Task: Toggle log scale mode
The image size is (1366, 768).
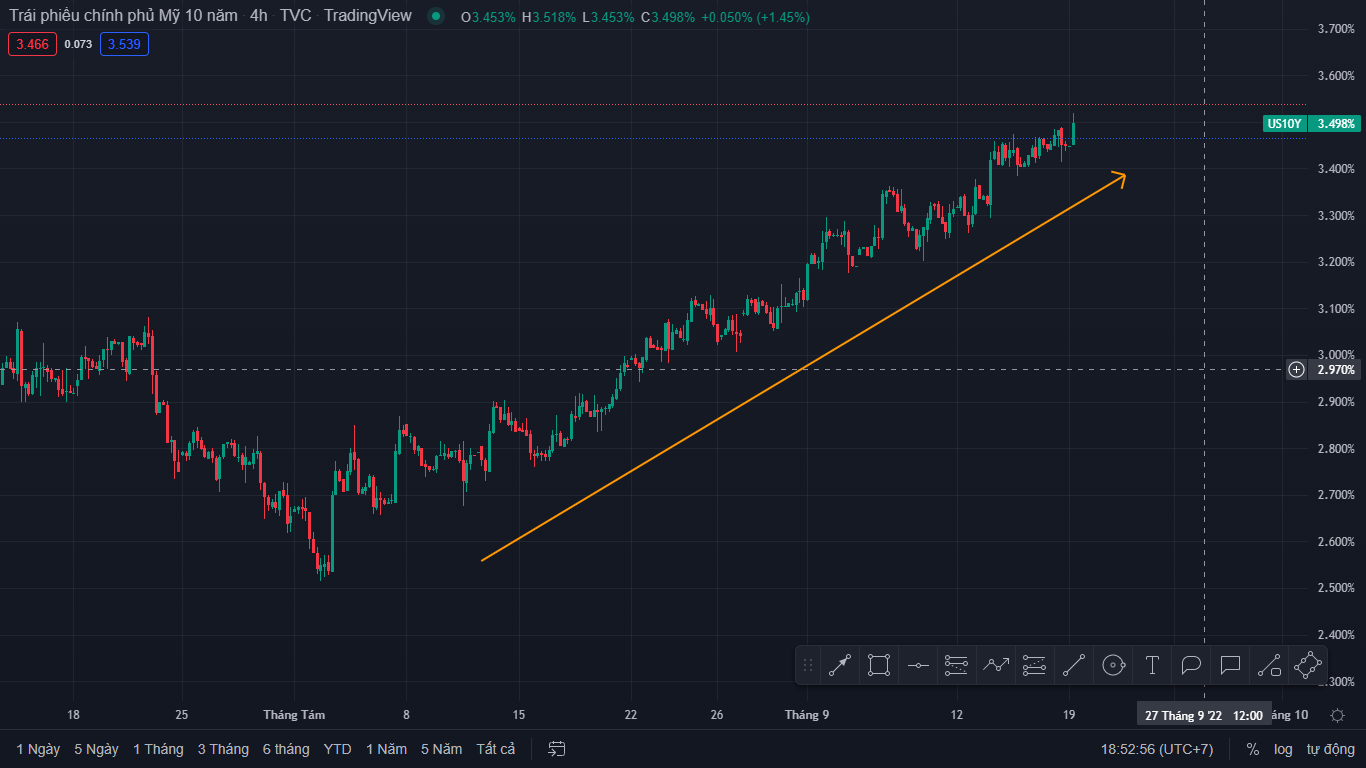Action: [x=1283, y=749]
